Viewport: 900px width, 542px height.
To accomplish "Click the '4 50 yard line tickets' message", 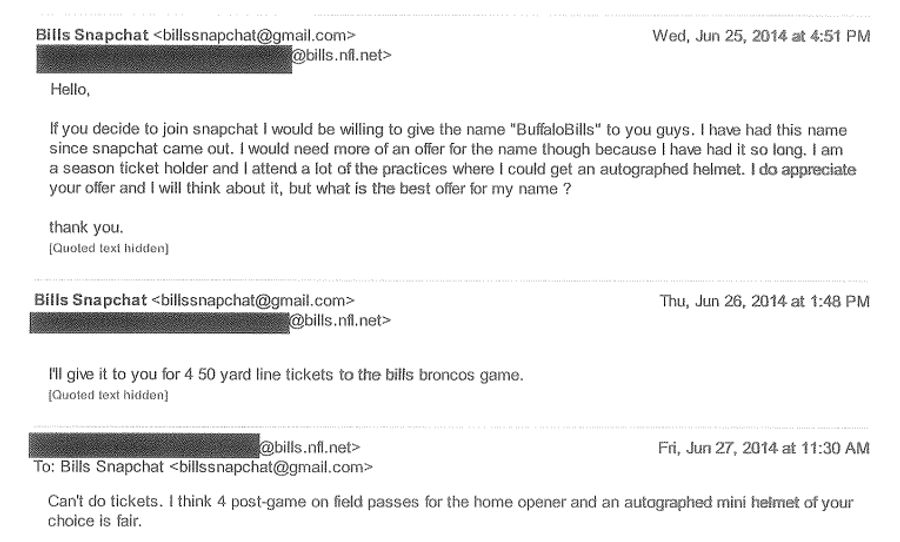I will [286, 375].
